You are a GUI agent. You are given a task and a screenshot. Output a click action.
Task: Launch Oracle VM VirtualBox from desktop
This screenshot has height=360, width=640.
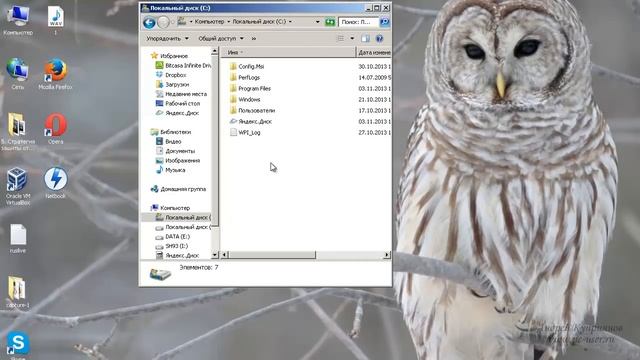(x=18, y=186)
